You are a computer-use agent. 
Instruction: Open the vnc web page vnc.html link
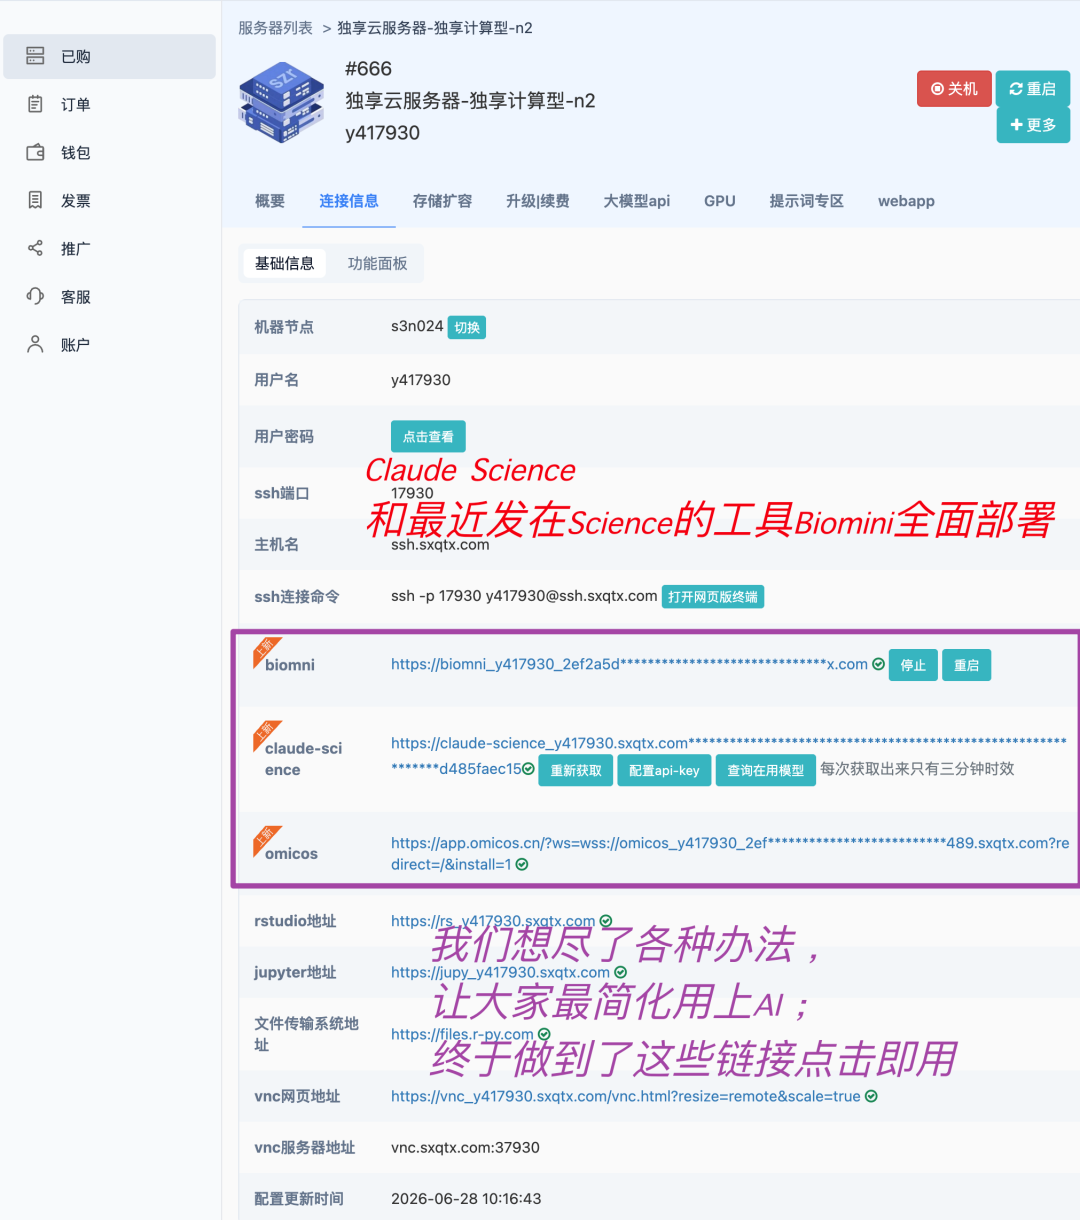tap(626, 1096)
